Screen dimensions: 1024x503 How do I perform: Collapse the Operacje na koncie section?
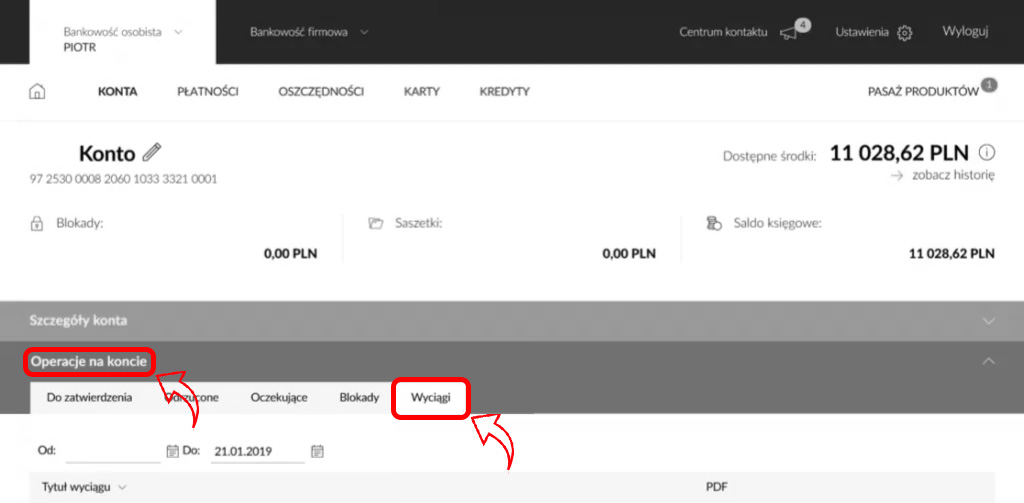[988, 360]
